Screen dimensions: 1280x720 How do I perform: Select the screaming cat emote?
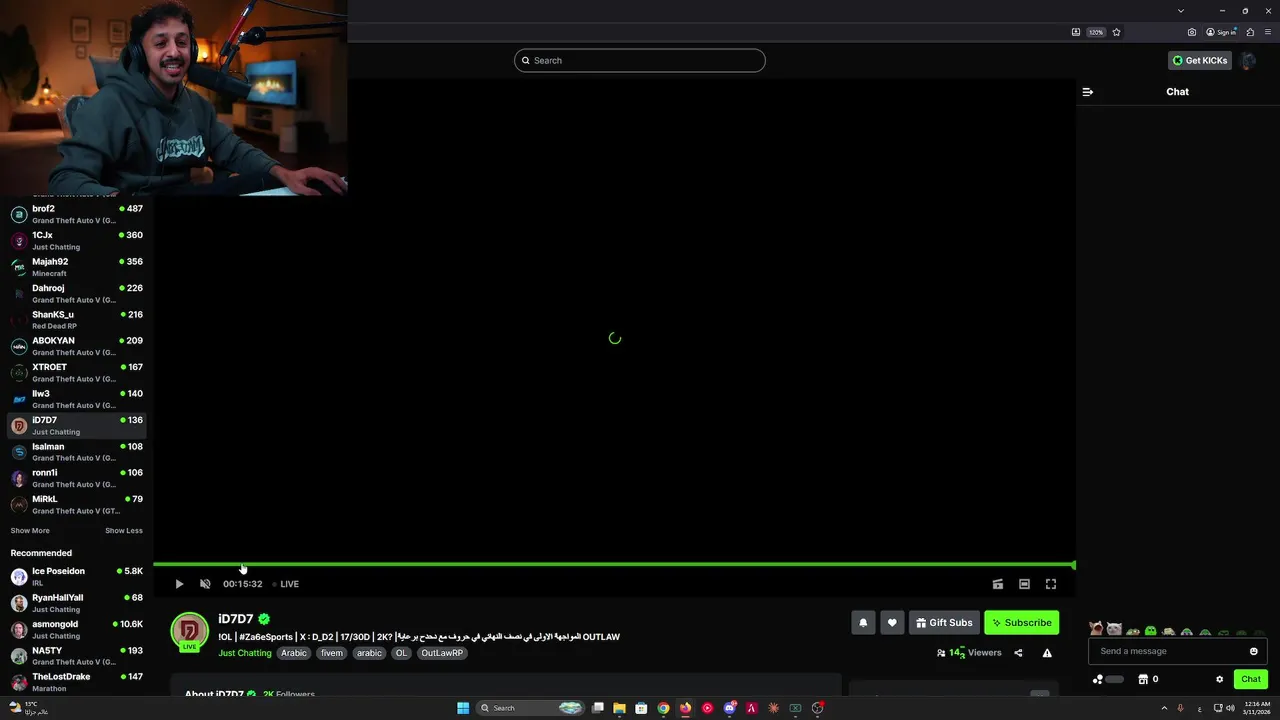(1096, 630)
